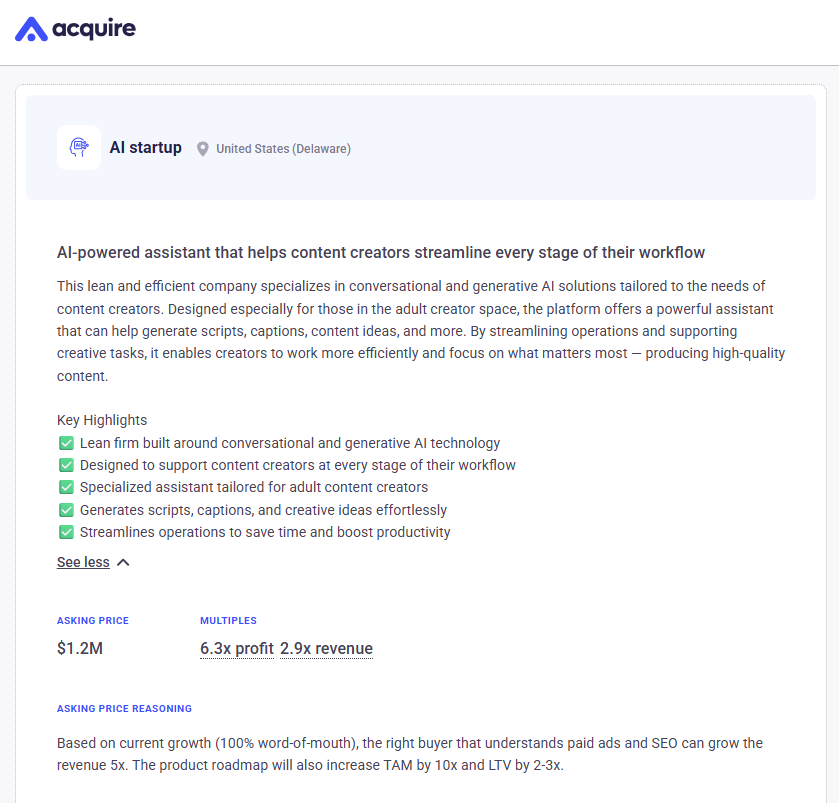Click green check beside "Specialized assistant"
Viewport: 839px width, 803px height.
click(x=66, y=487)
